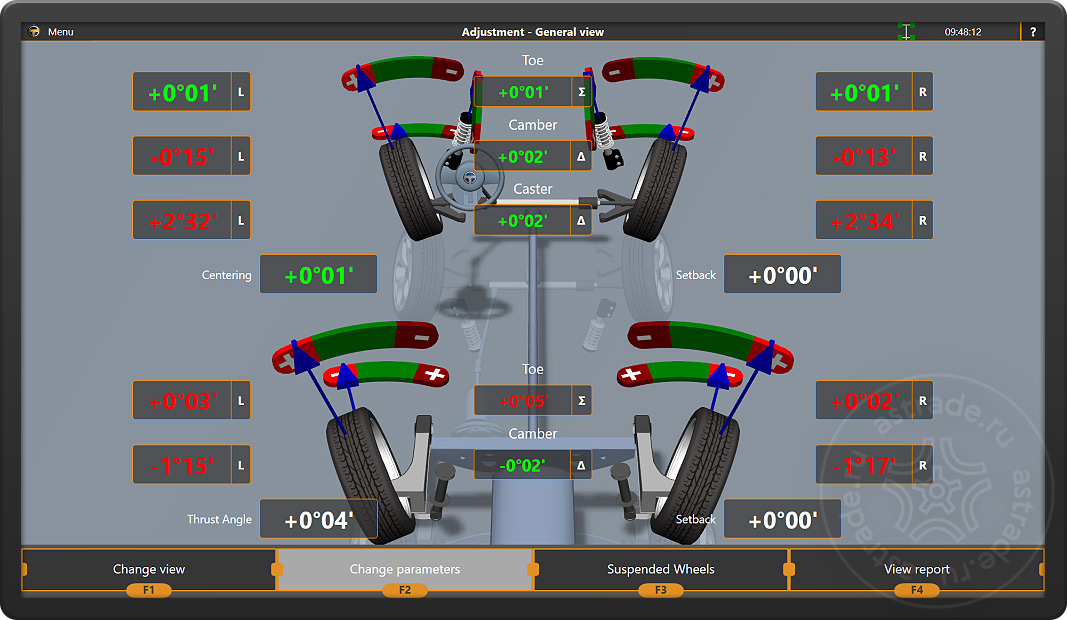This screenshot has width=1067, height=620.
Task: Select the rear left camber L indicator
Action: click(x=241, y=466)
